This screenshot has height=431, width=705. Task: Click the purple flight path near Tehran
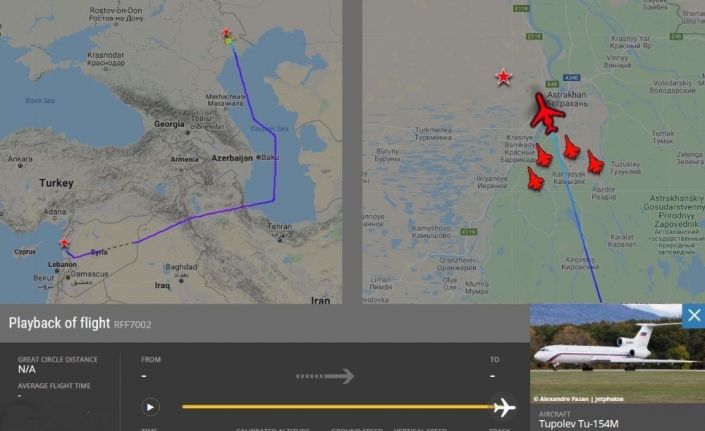click(x=262, y=204)
